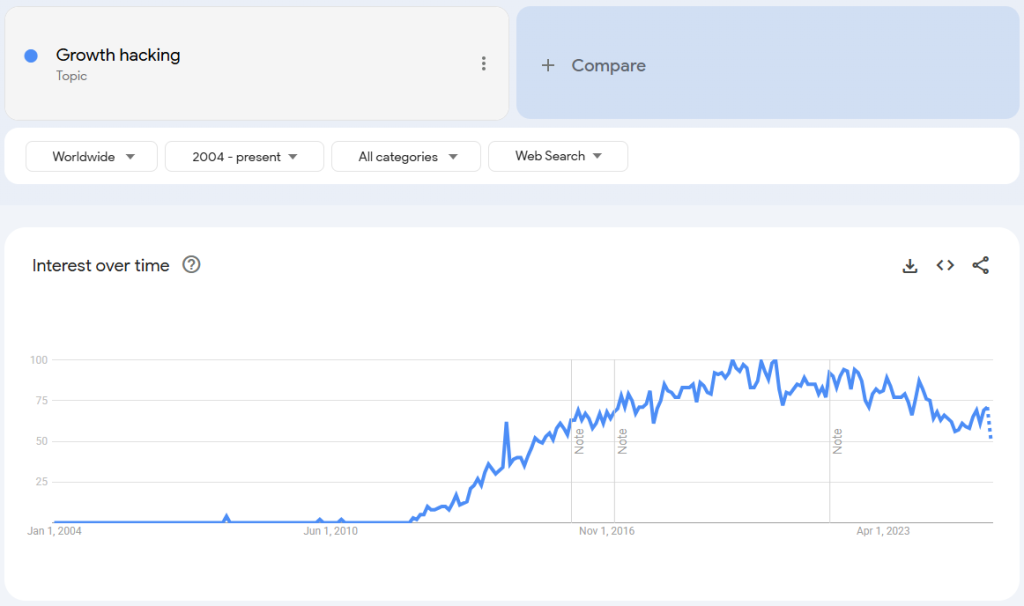Share the Interest over time chart
Screen dimensions: 1024x606
(x=981, y=265)
